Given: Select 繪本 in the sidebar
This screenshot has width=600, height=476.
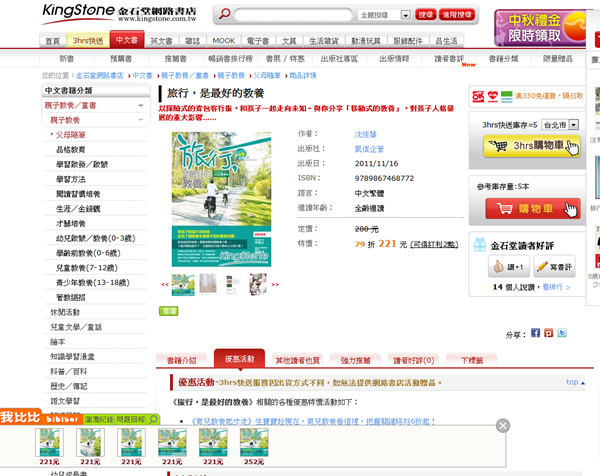Looking at the screenshot, I should [58, 341].
